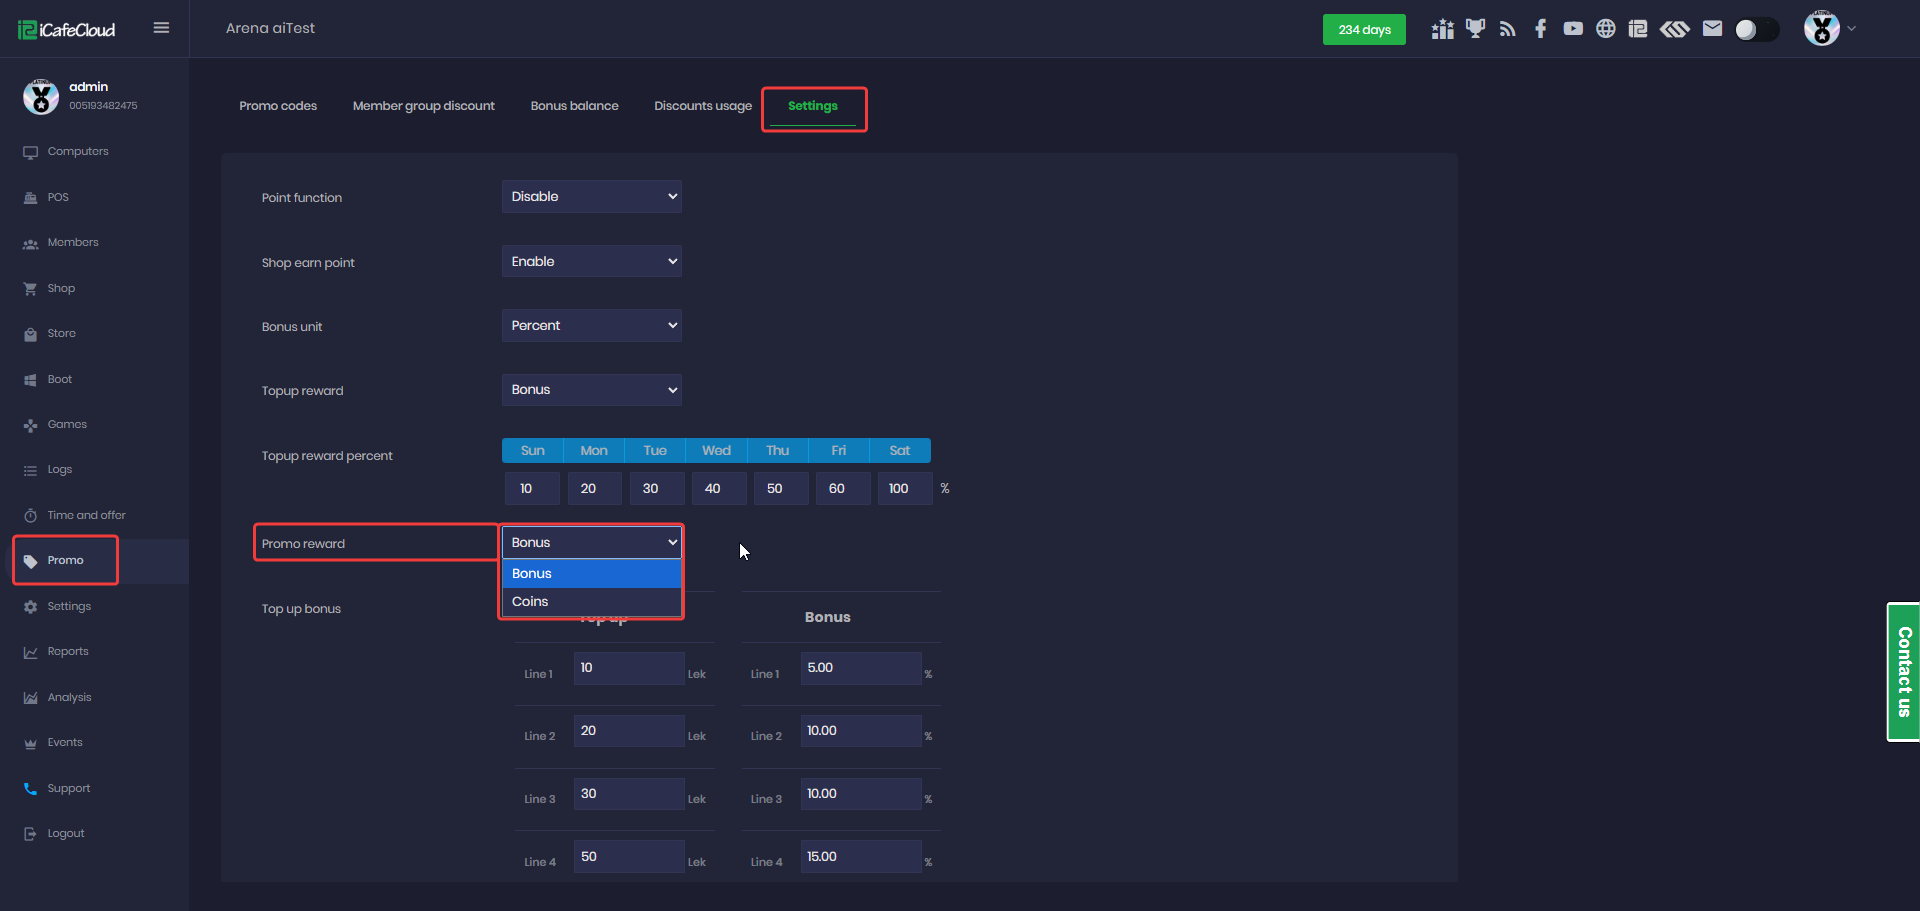Click the globe icon in the top bar
This screenshot has height=911, width=1920.
click(x=1605, y=29)
